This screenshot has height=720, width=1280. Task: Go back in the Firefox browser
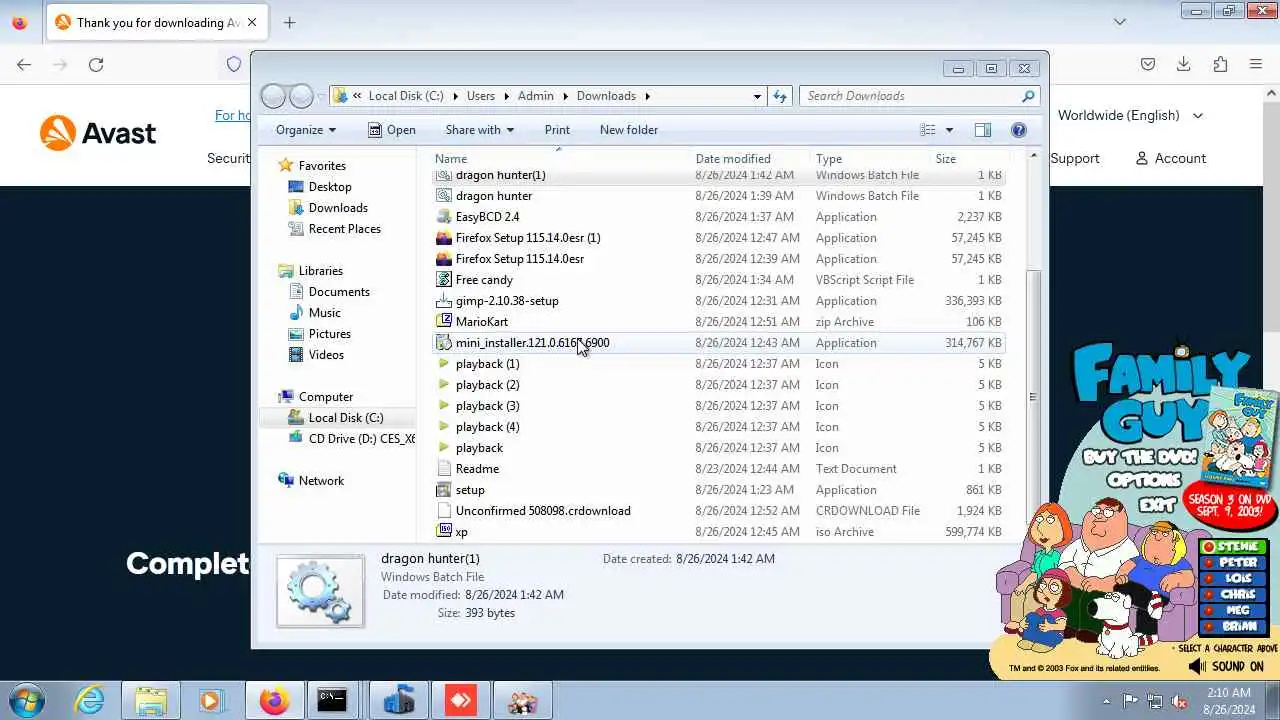pos(24,64)
